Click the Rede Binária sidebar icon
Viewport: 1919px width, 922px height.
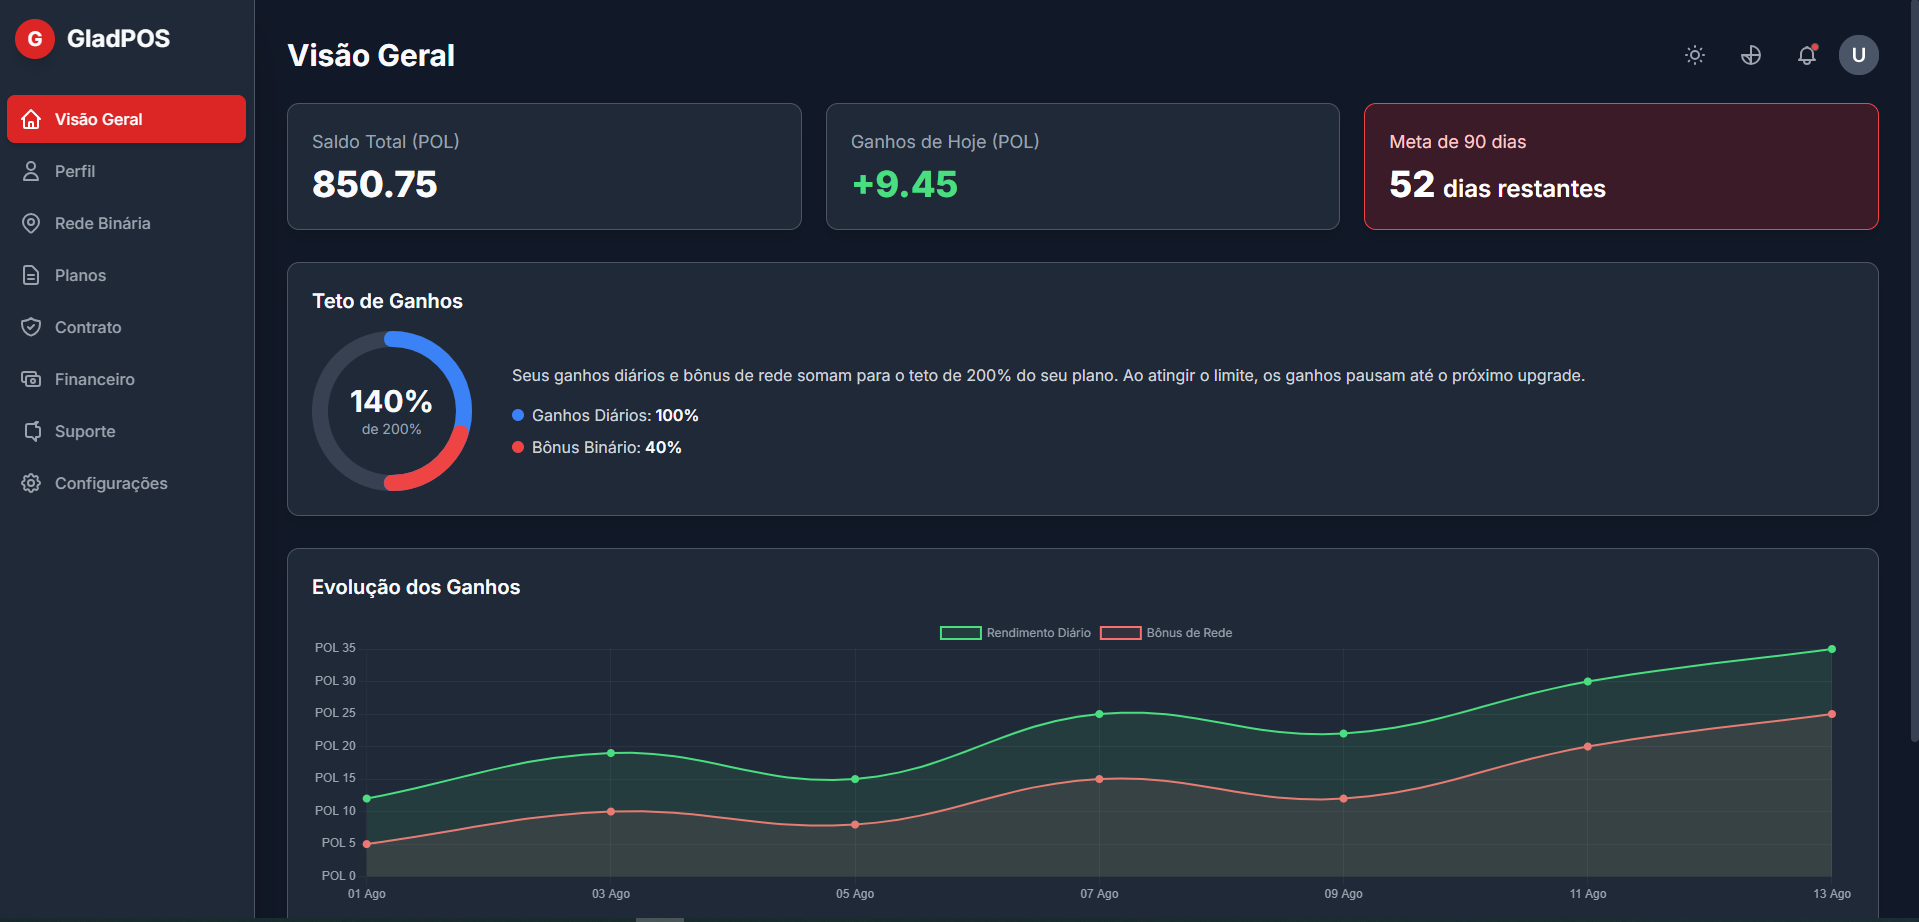[31, 223]
